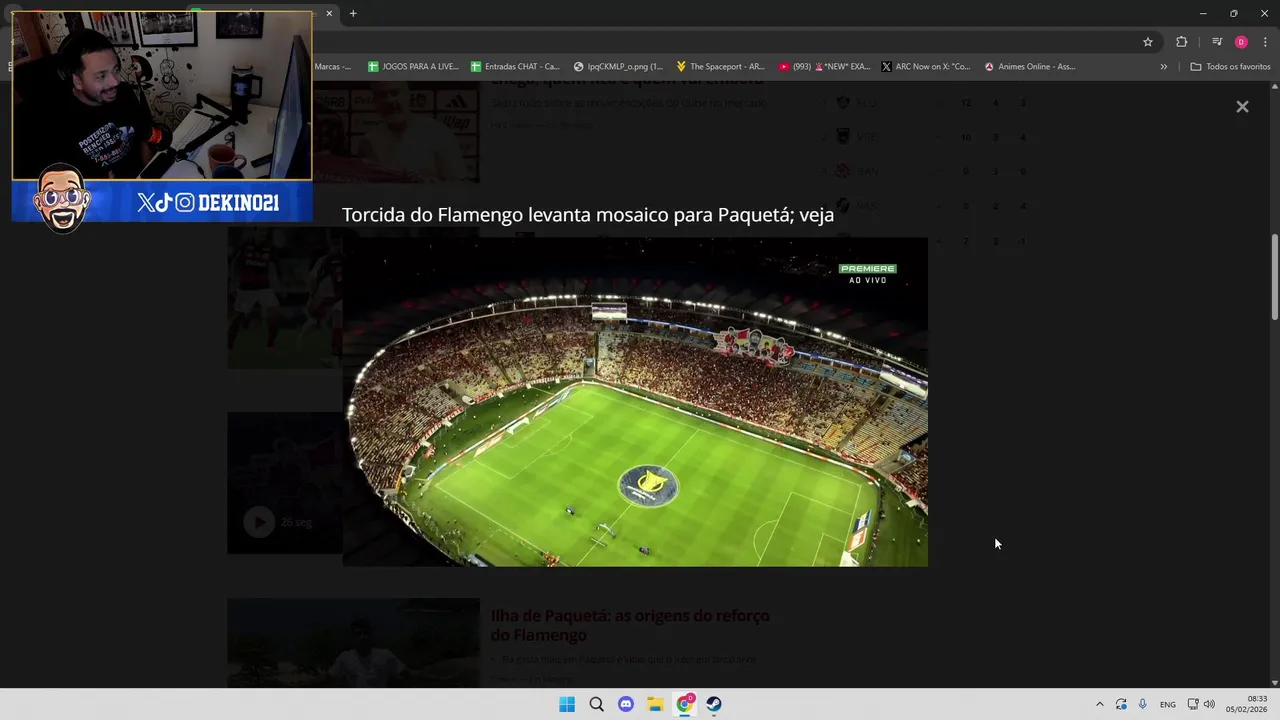Bookmark this page with the star icon
The width and height of the screenshot is (1280, 720).
pos(1148,42)
